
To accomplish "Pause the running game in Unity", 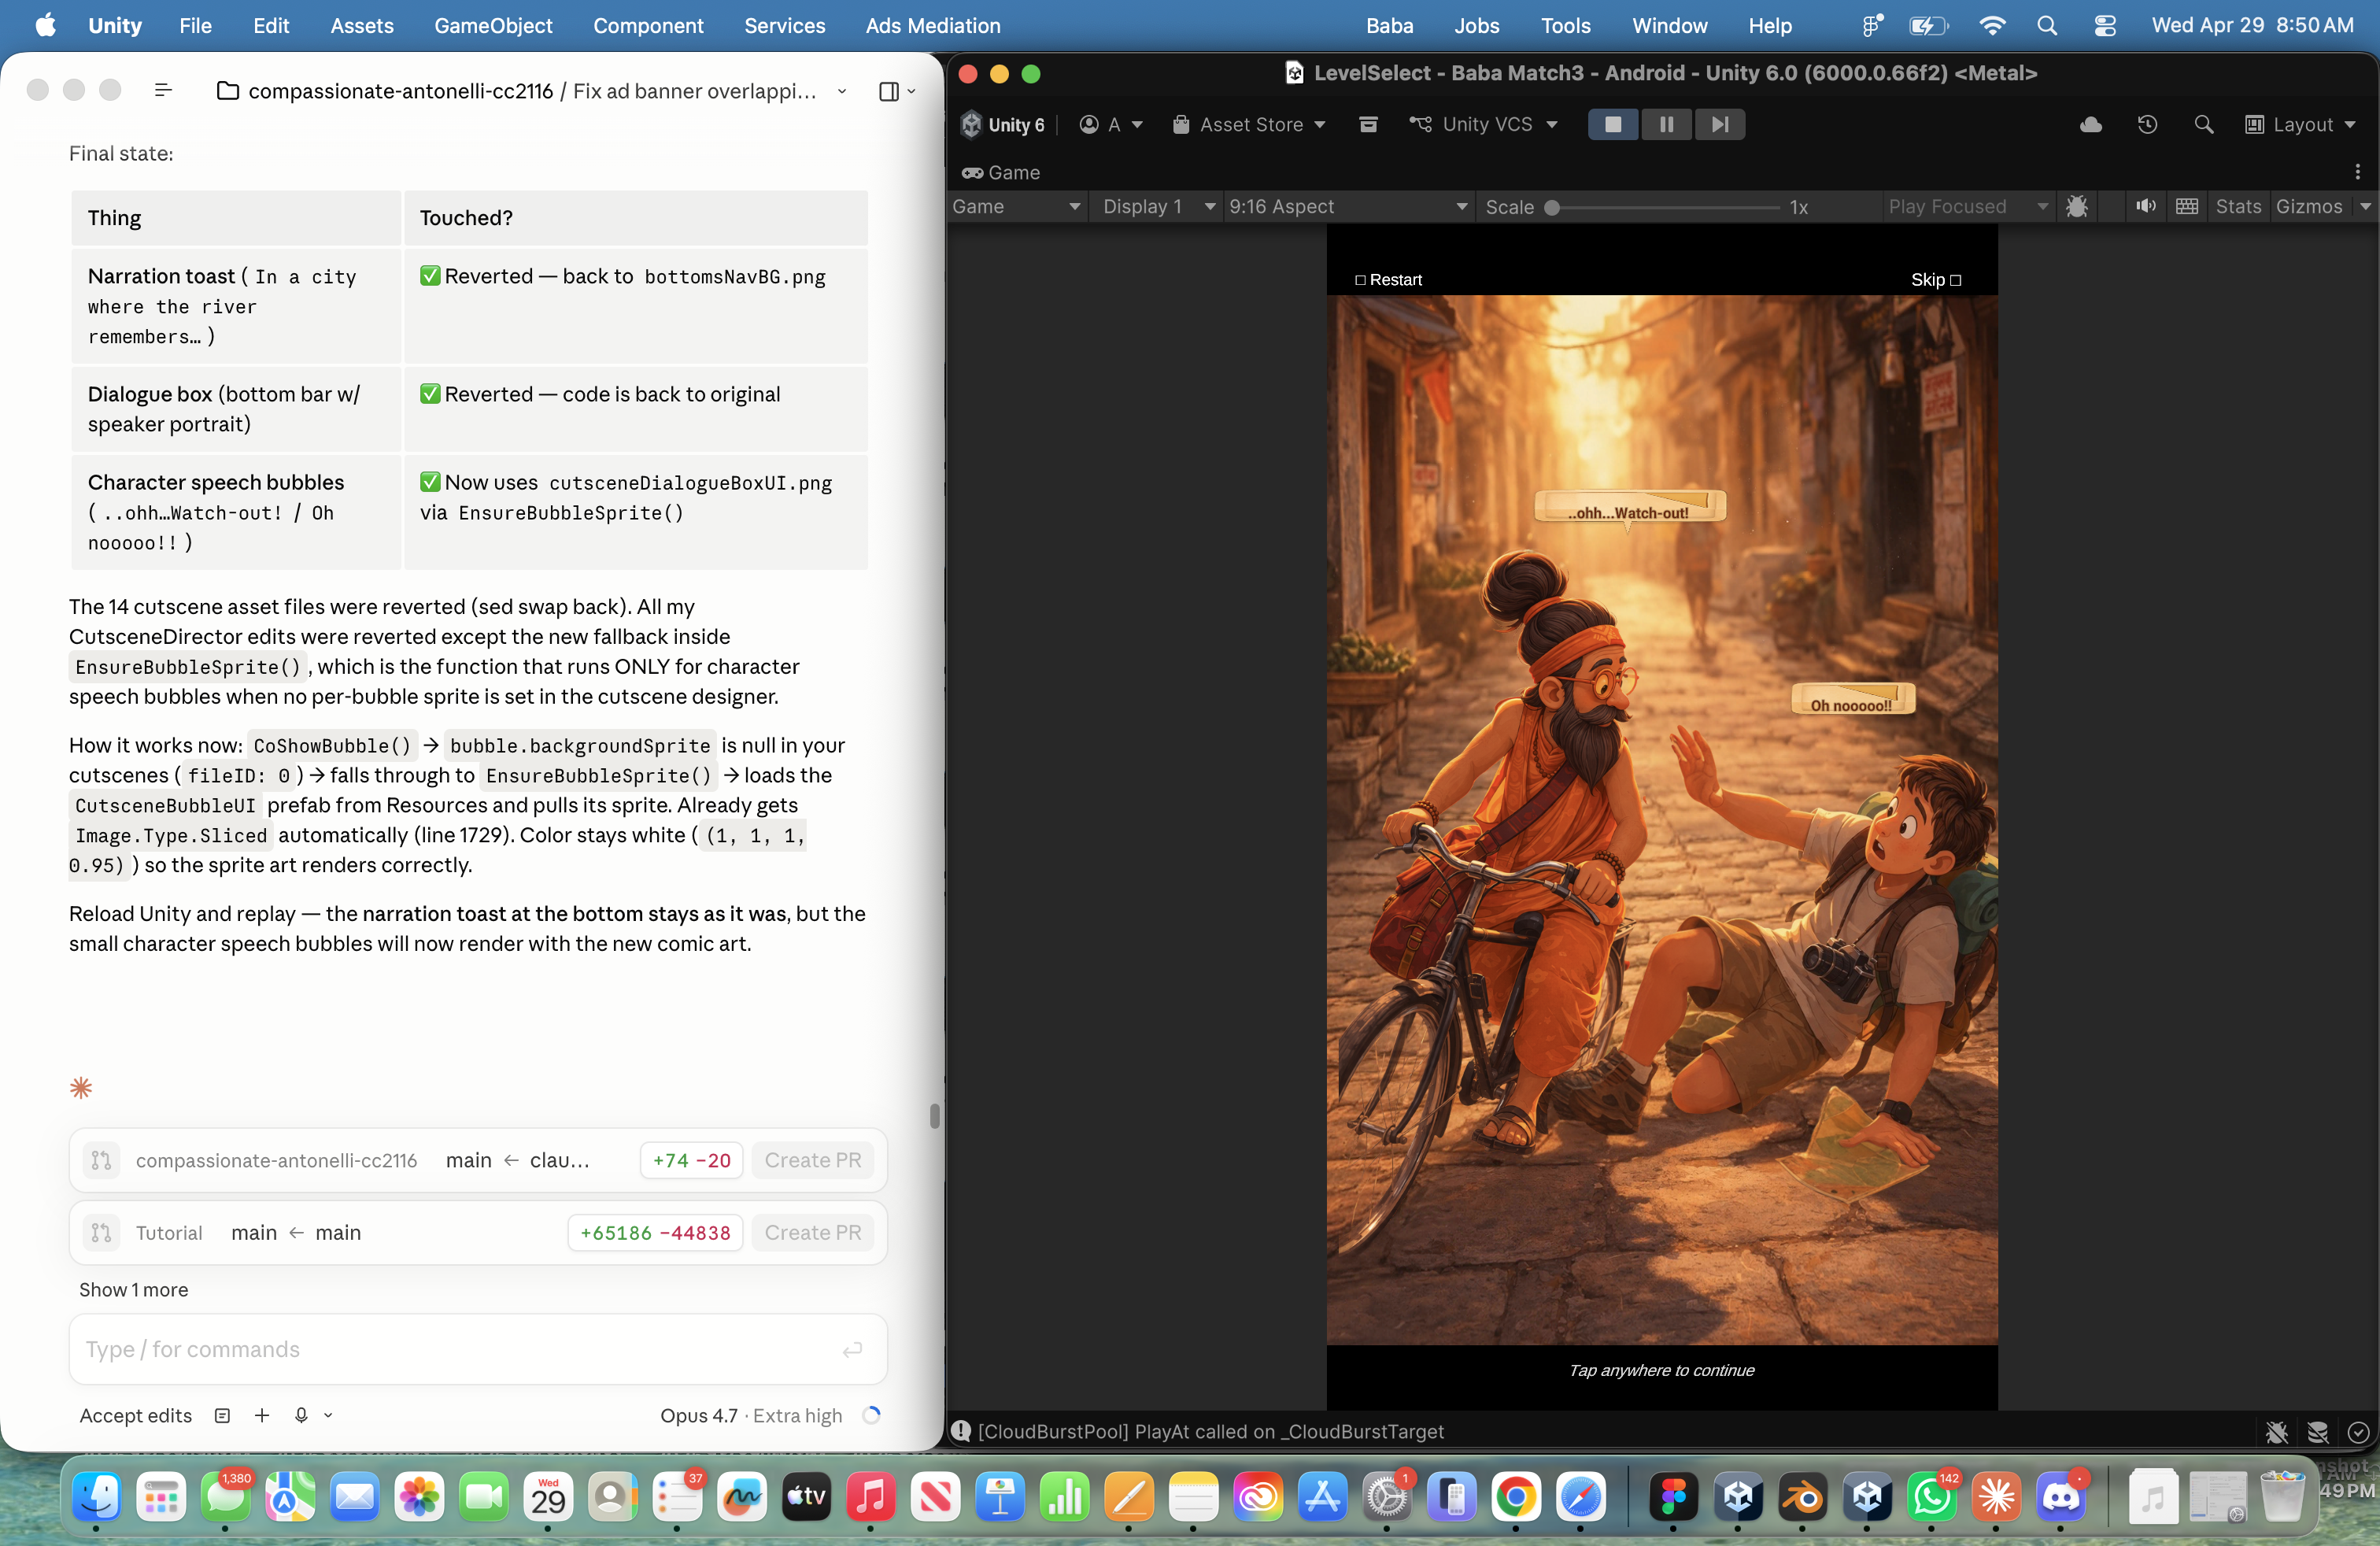I will [x=1666, y=124].
